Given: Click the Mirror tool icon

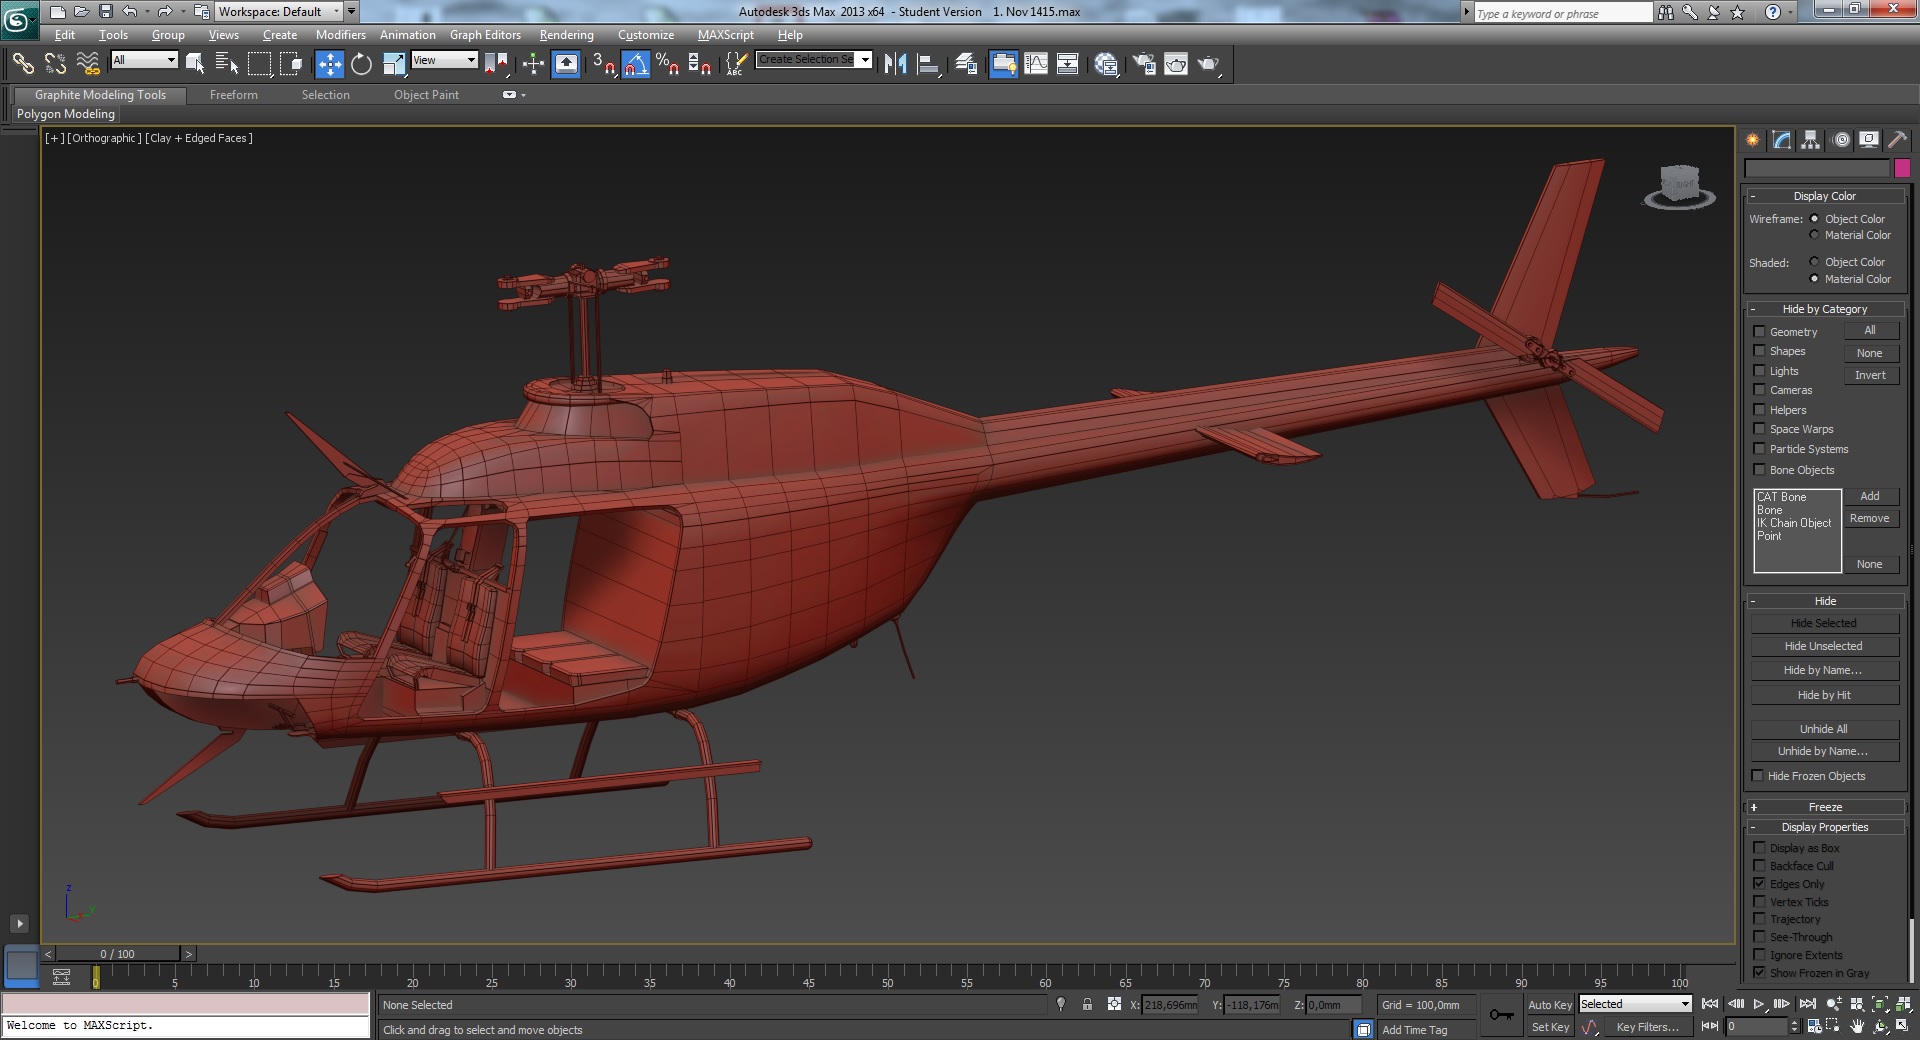Looking at the screenshot, I should [895, 65].
